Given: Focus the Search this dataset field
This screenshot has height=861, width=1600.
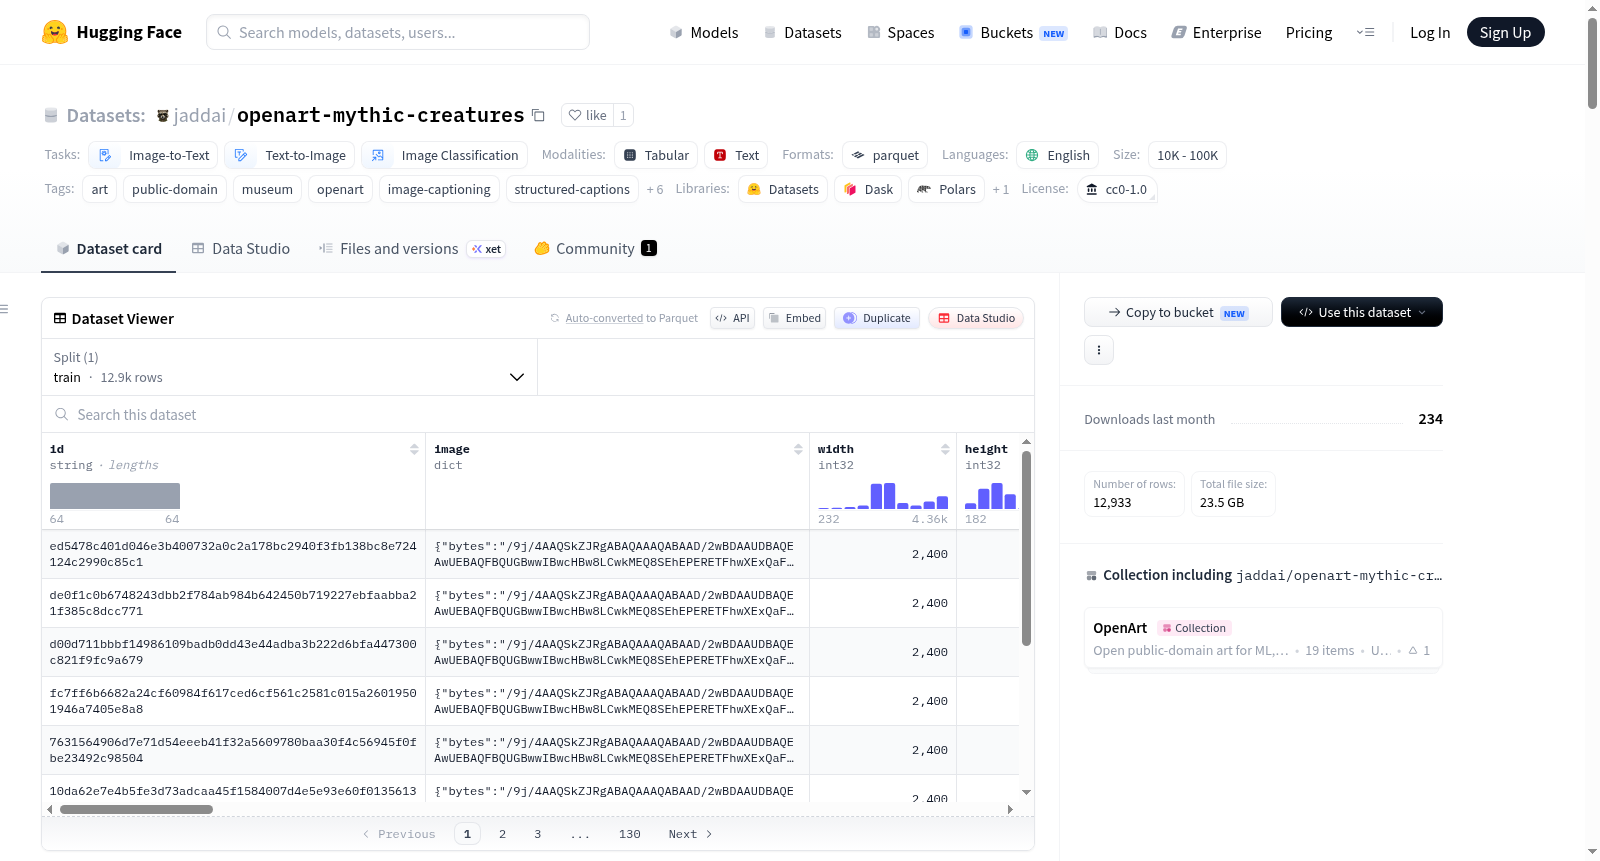Looking at the screenshot, I should point(538,414).
